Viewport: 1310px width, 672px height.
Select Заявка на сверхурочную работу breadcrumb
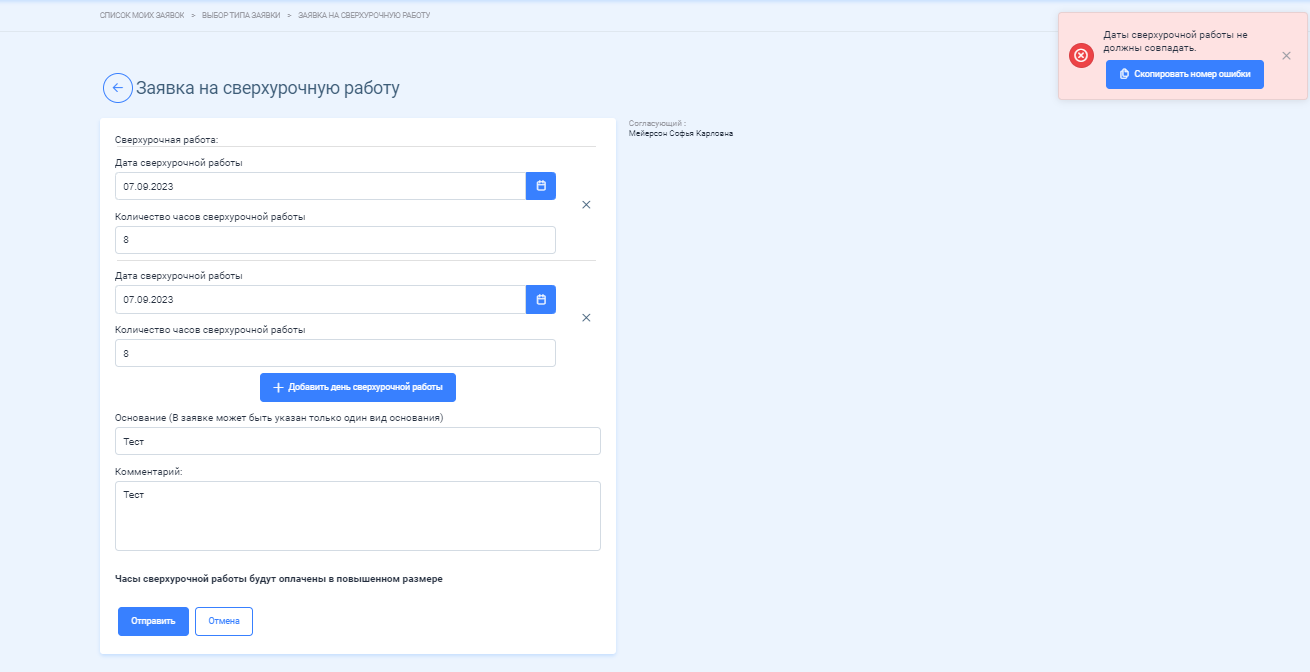pos(364,16)
